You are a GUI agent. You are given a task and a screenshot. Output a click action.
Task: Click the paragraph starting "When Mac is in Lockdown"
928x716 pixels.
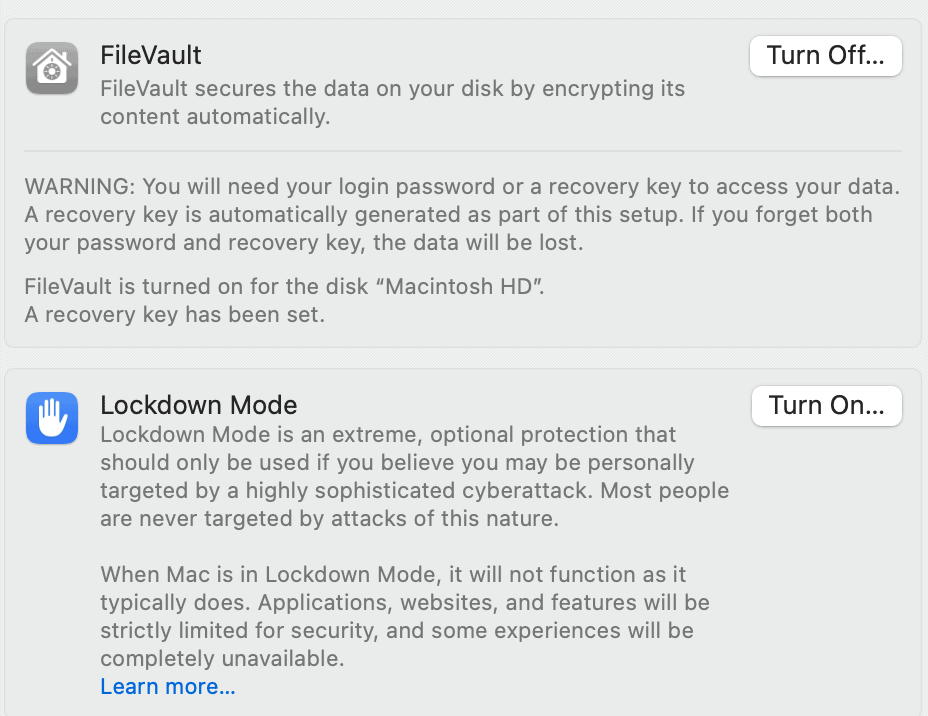405,616
